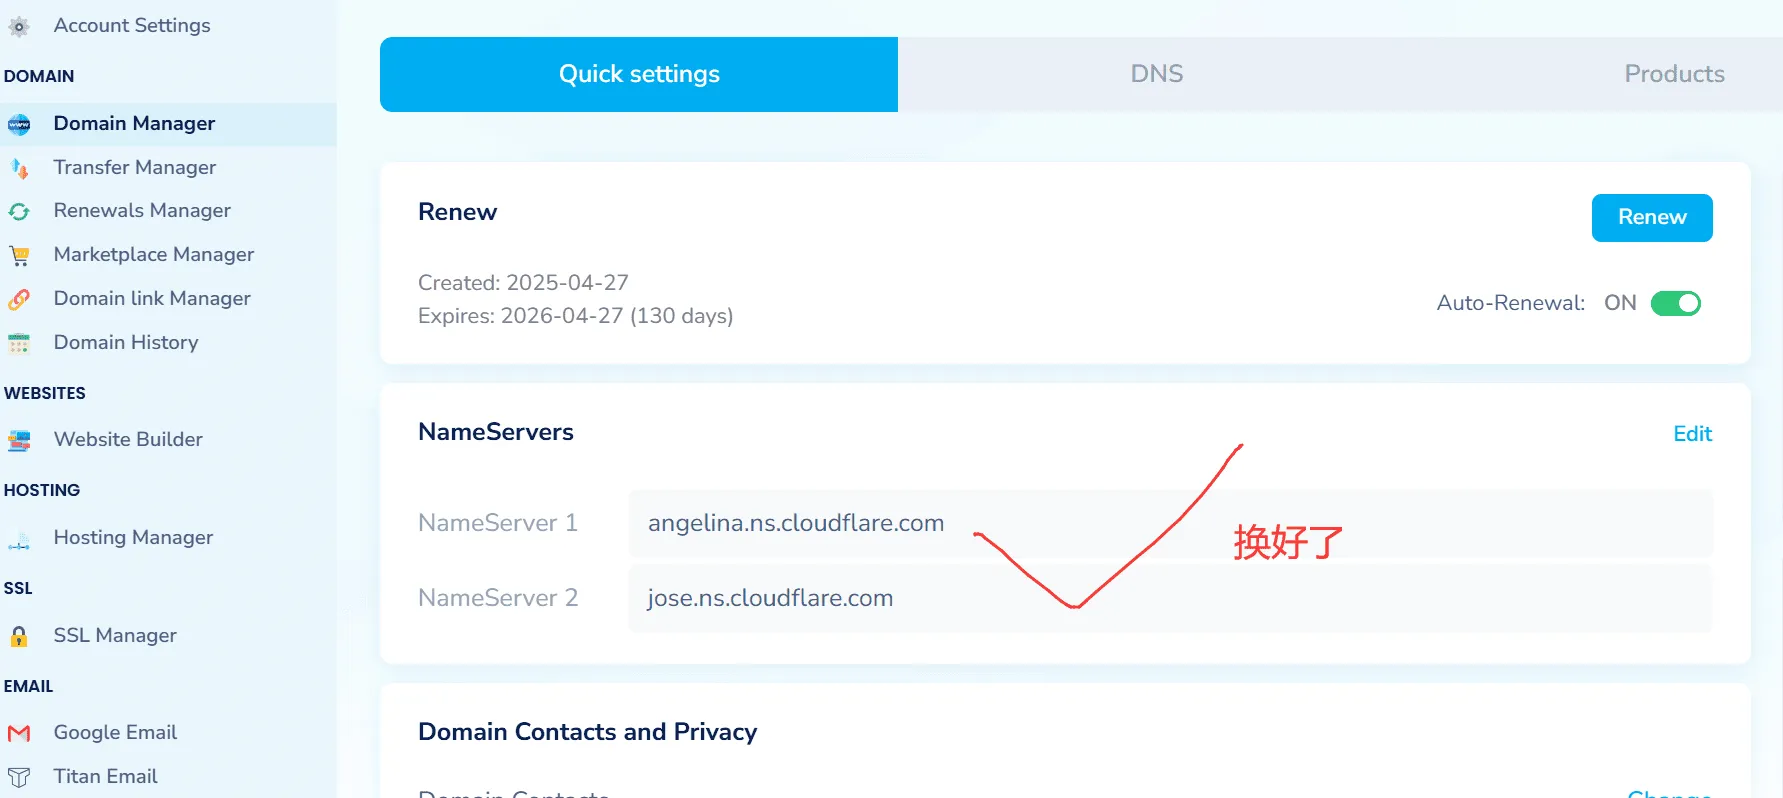Click the NameServer 1 field
The width and height of the screenshot is (1783, 798).
(x=1170, y=523)
